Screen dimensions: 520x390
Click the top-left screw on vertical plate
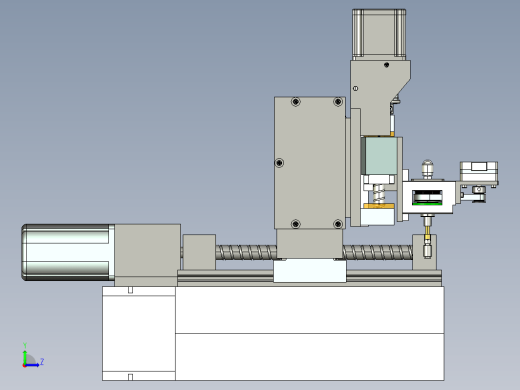[296, 102]
